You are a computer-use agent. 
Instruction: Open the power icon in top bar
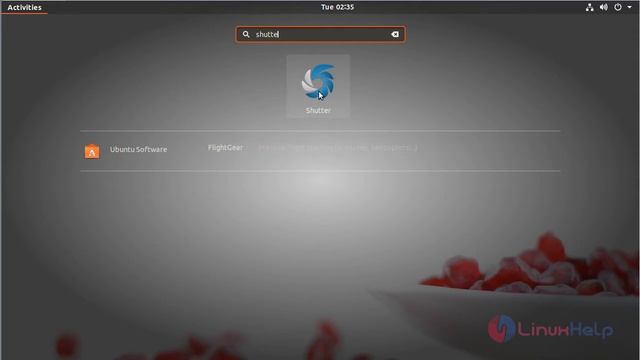(618, 7)
